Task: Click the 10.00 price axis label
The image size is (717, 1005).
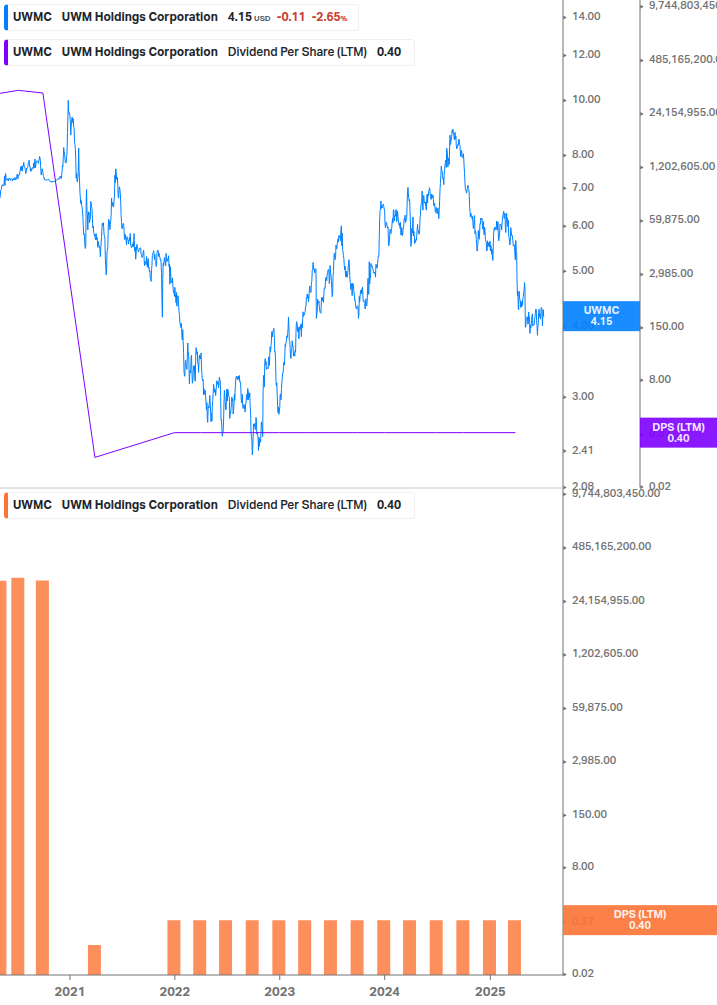Action: [586, 99]
